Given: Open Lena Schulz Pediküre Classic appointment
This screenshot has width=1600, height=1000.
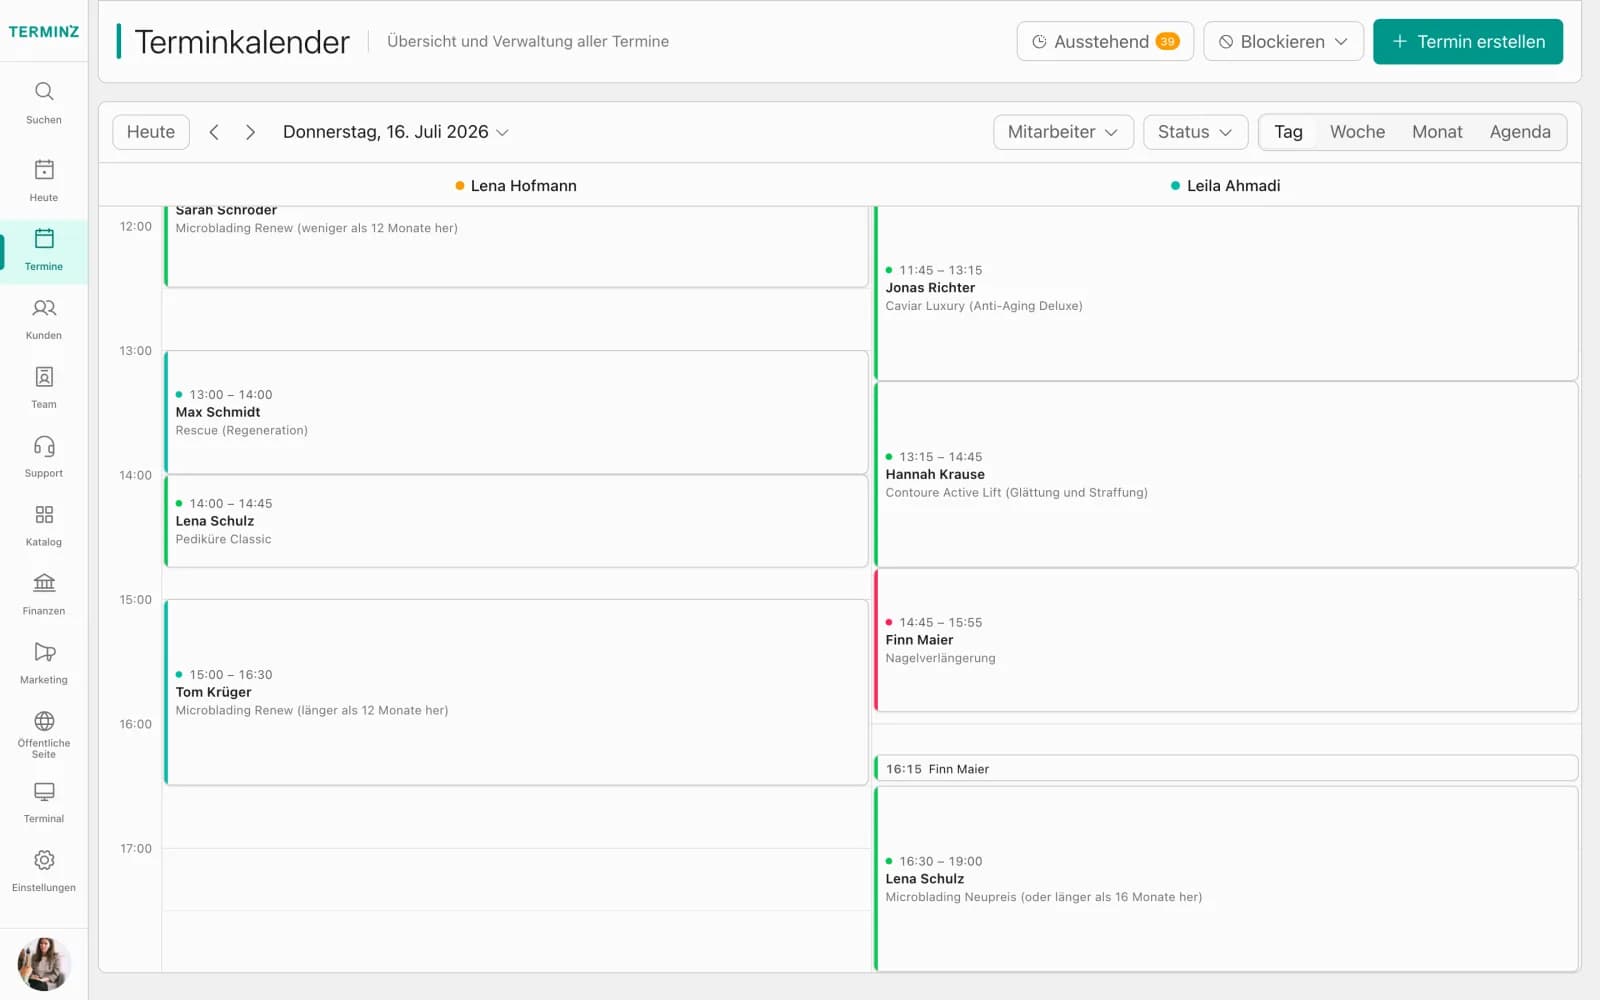Looking at the screenshot, I should 516,521.
